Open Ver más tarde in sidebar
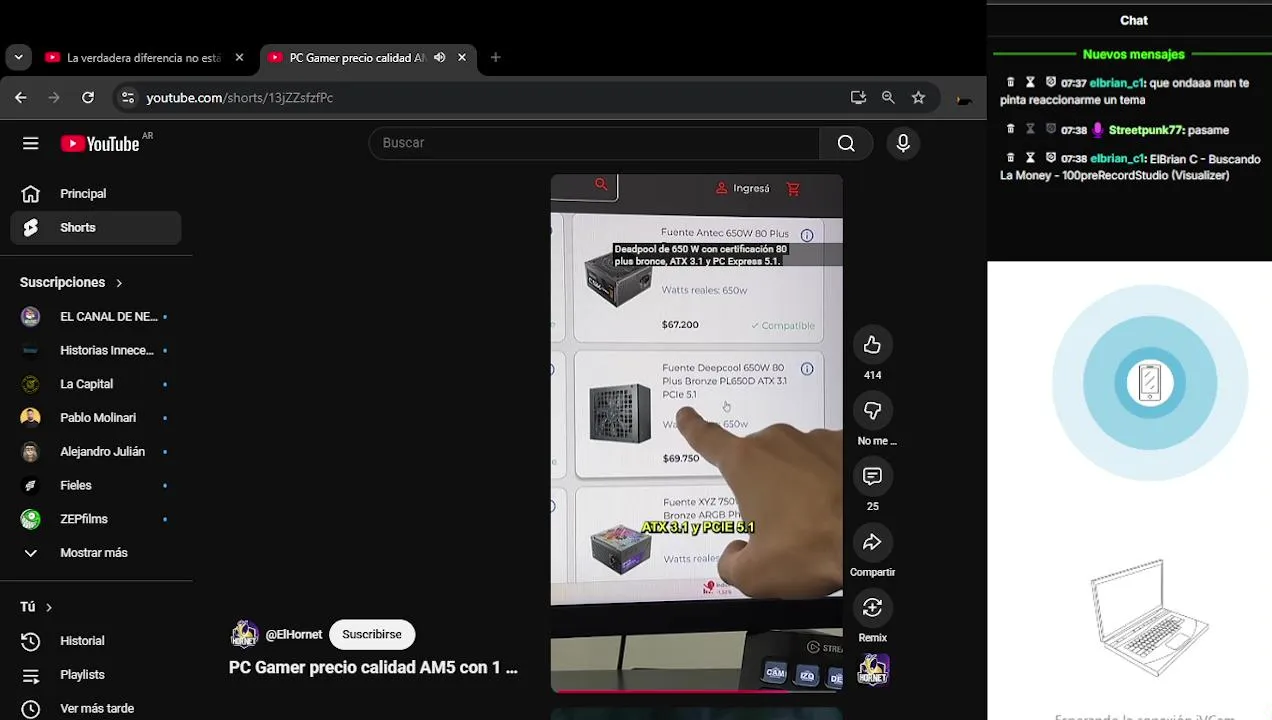1272x720 pixels. (x=96, y=709)
